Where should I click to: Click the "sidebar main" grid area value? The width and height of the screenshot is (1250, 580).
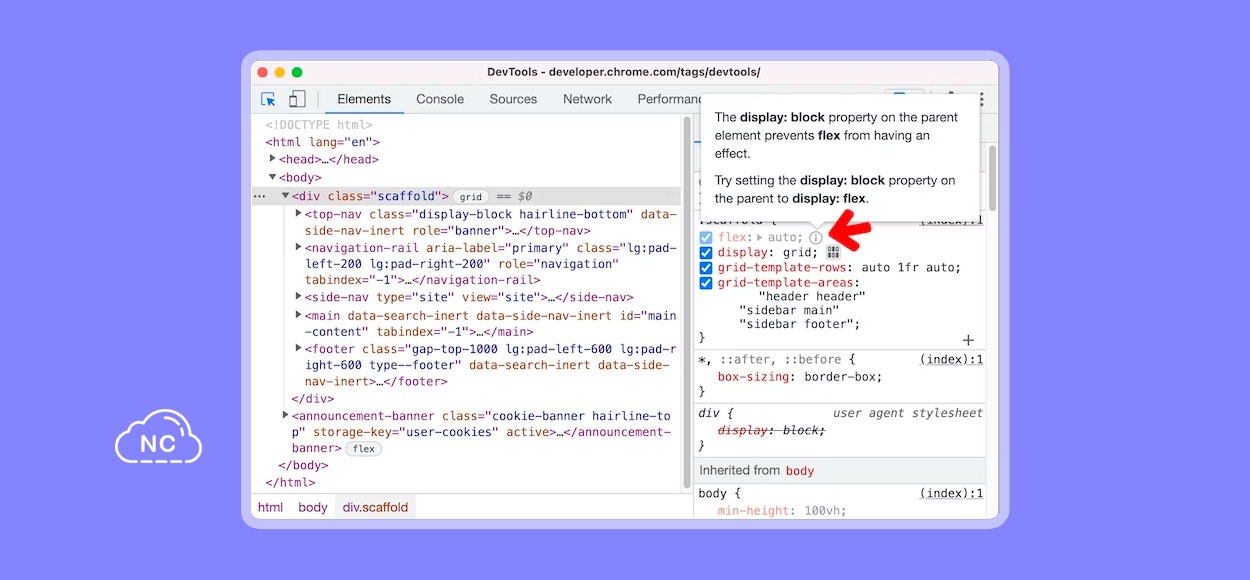tap(788, 310)
